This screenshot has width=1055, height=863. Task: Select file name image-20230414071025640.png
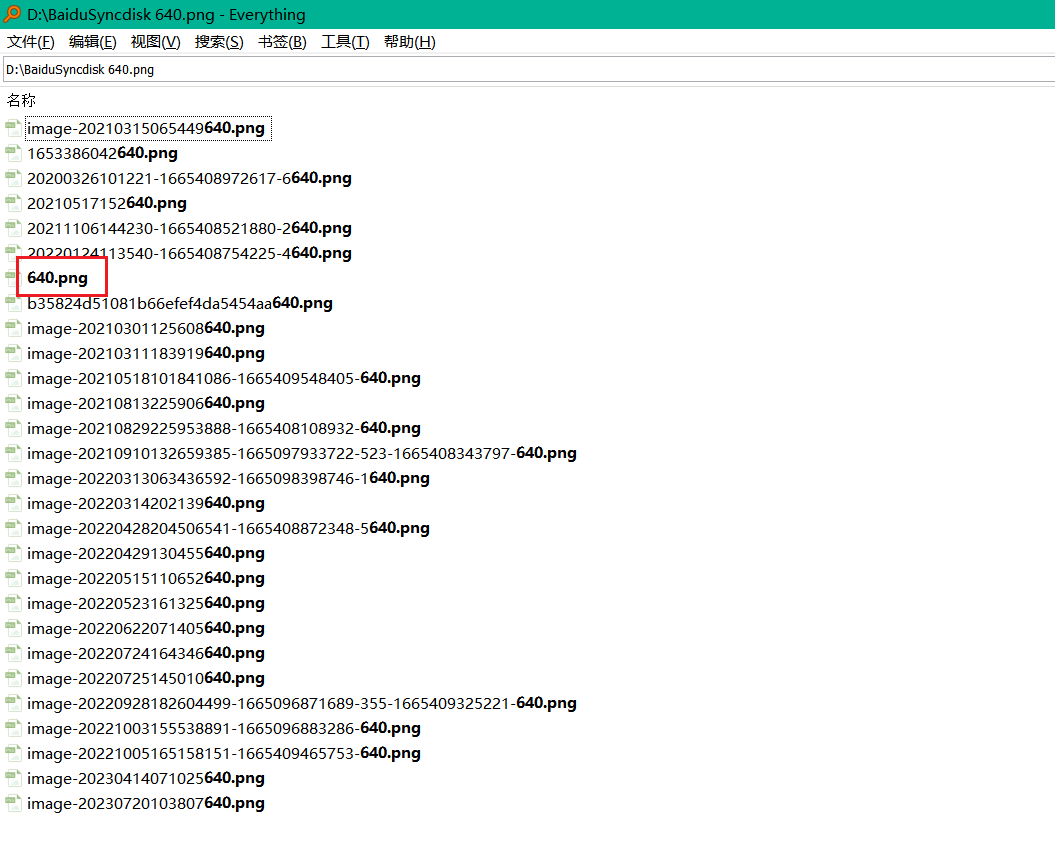click(x=146, y=778)
